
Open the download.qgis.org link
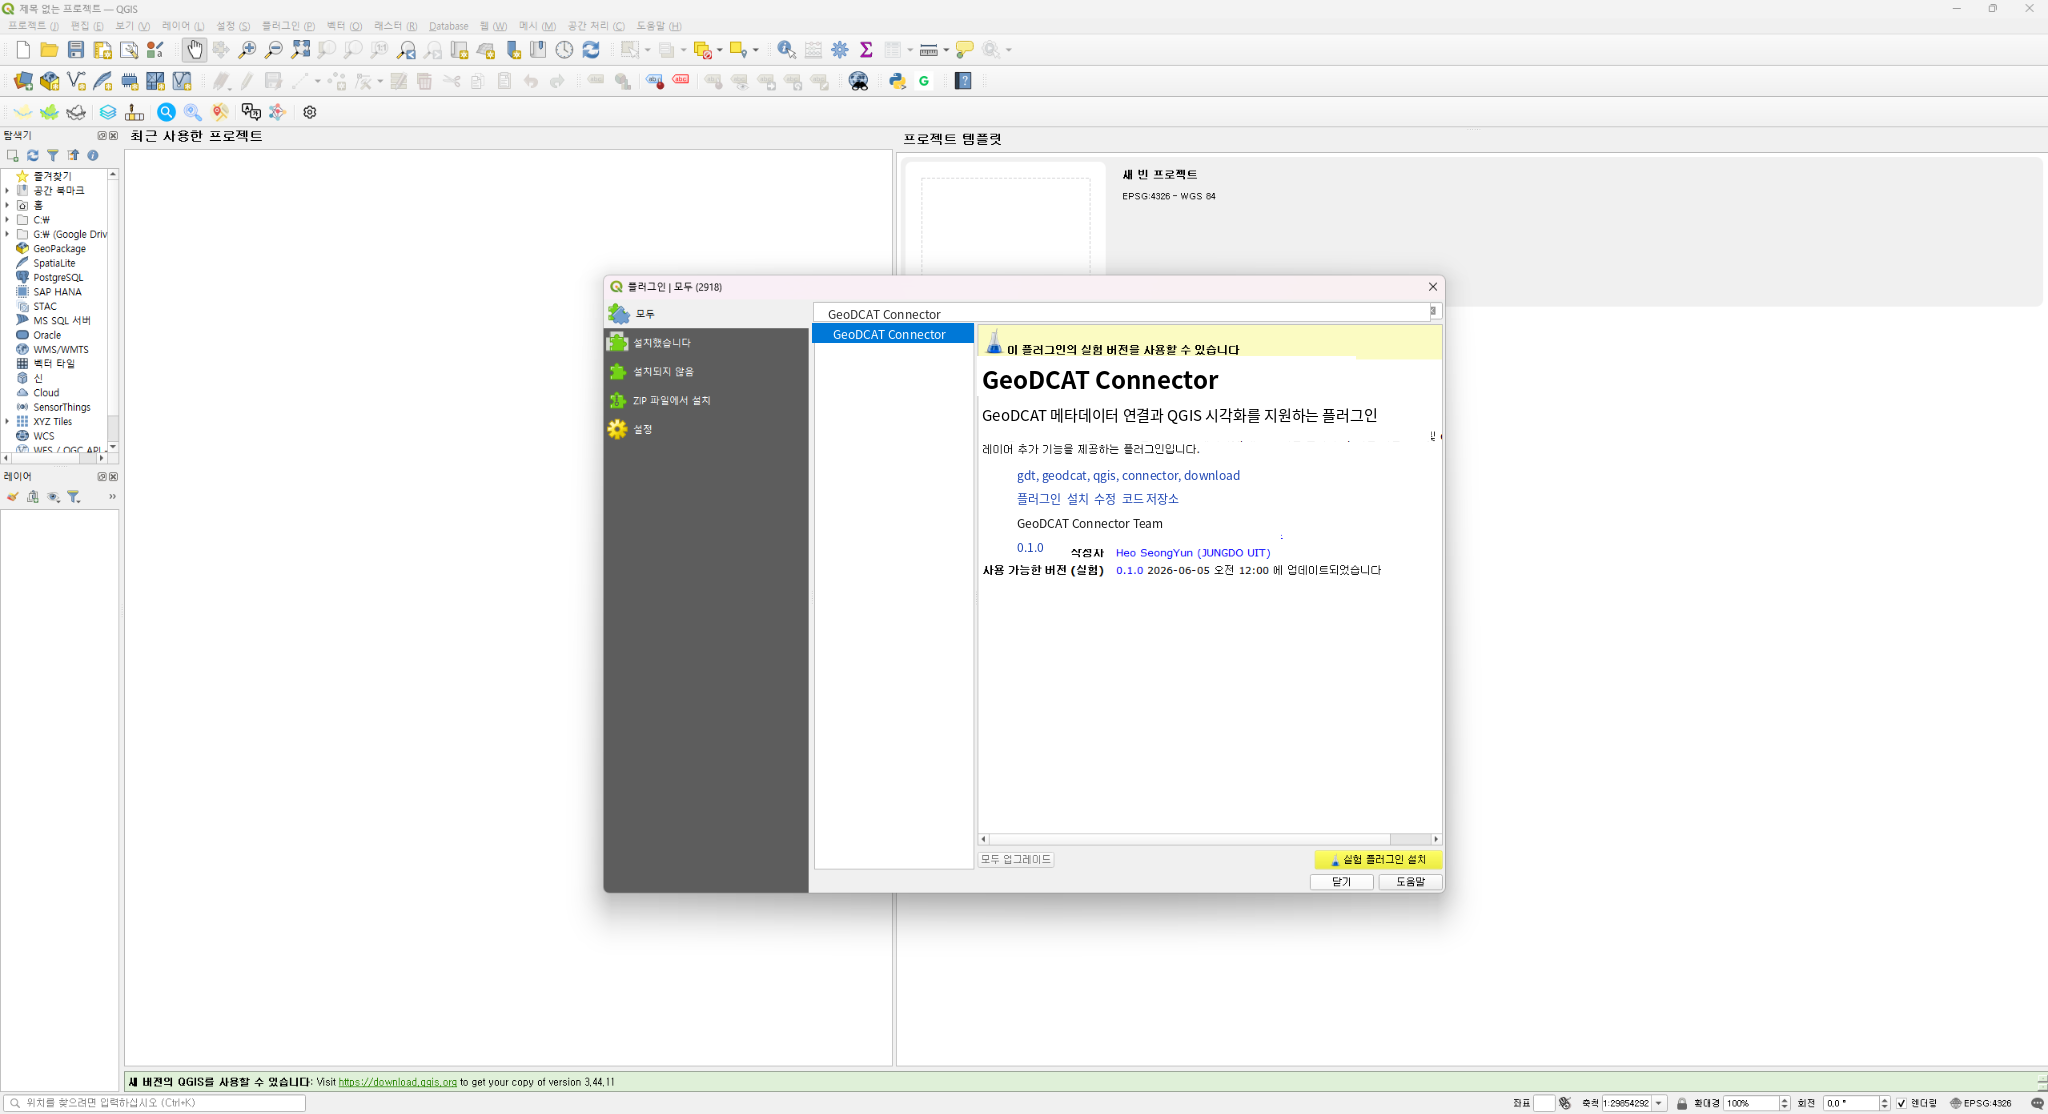tap(397, 1082)
